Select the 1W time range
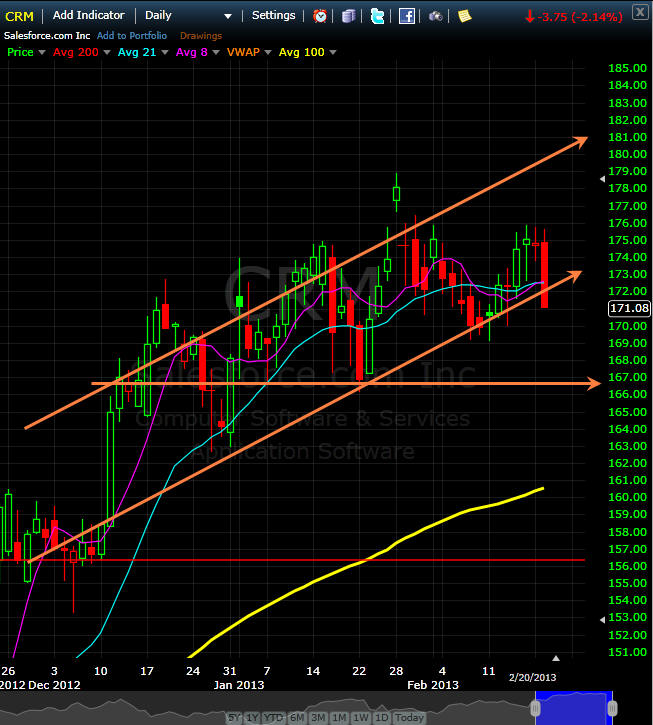Image resolution: width=653 pixels, height=725 pixels. (360, 718)
